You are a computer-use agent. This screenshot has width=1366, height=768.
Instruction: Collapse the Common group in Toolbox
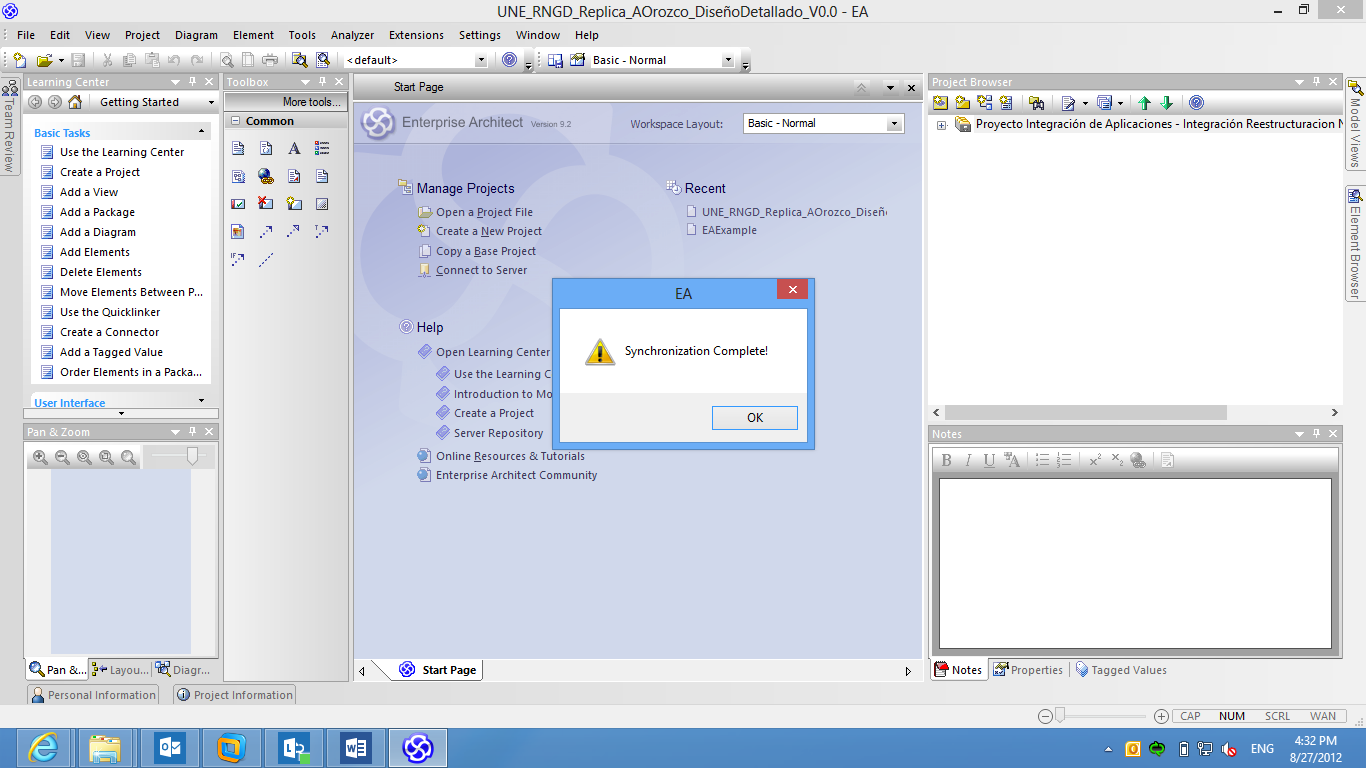235,121
